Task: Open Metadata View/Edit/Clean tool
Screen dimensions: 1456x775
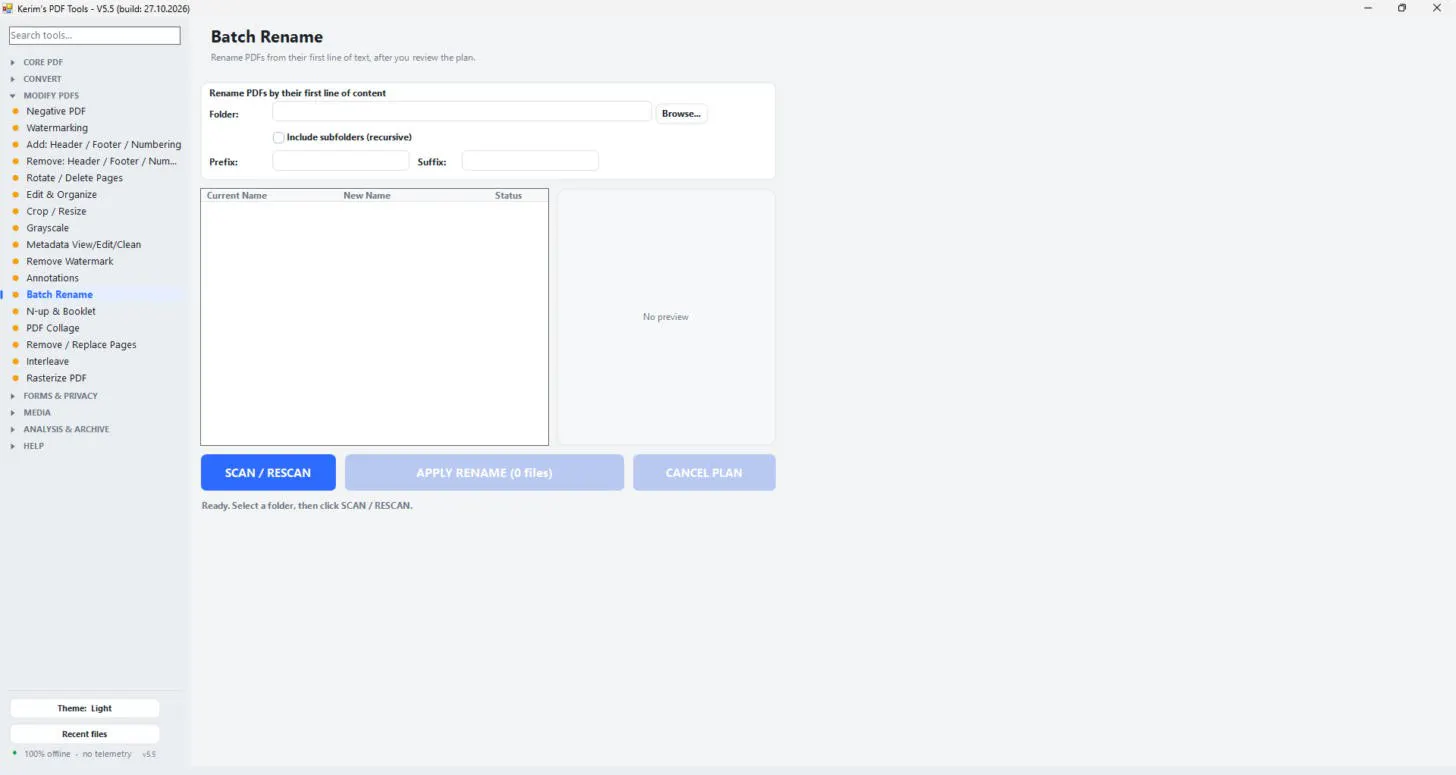Action: [84, 245]
